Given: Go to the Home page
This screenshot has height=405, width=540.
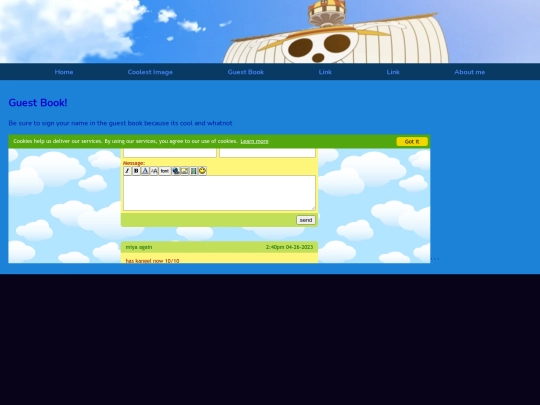Looking at the screenshot, I should click(64, 72).
